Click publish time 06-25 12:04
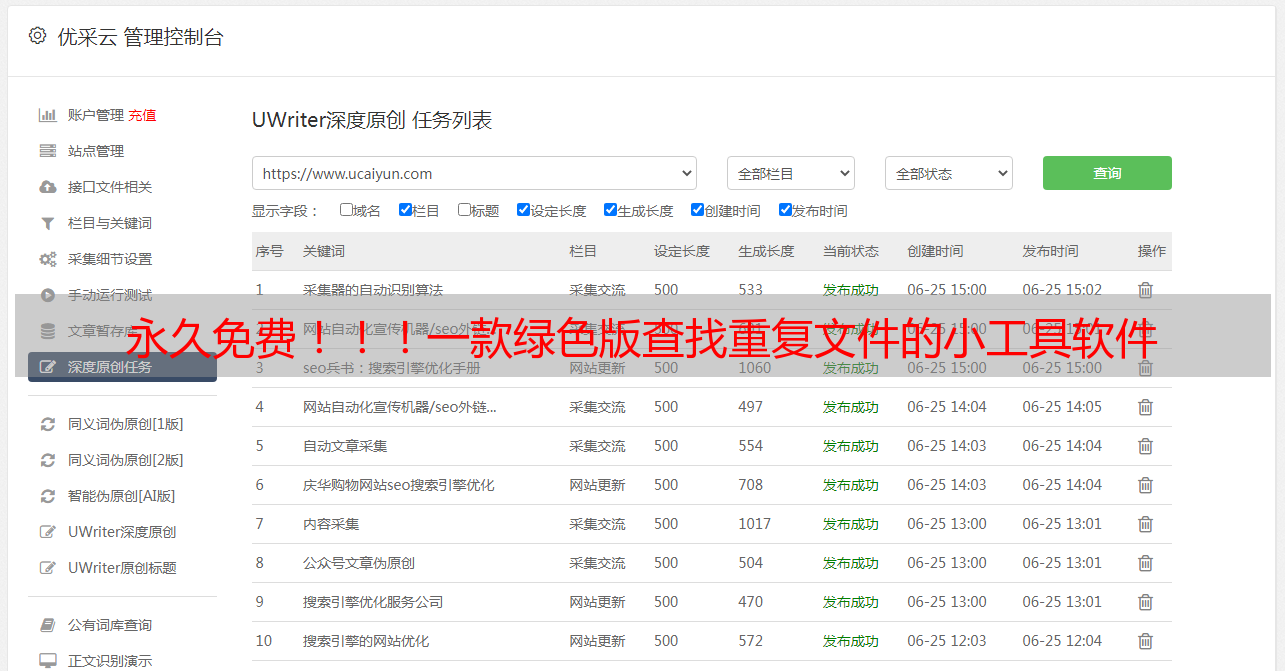This screenshot has height=671, width=1285. point(1062,641)
